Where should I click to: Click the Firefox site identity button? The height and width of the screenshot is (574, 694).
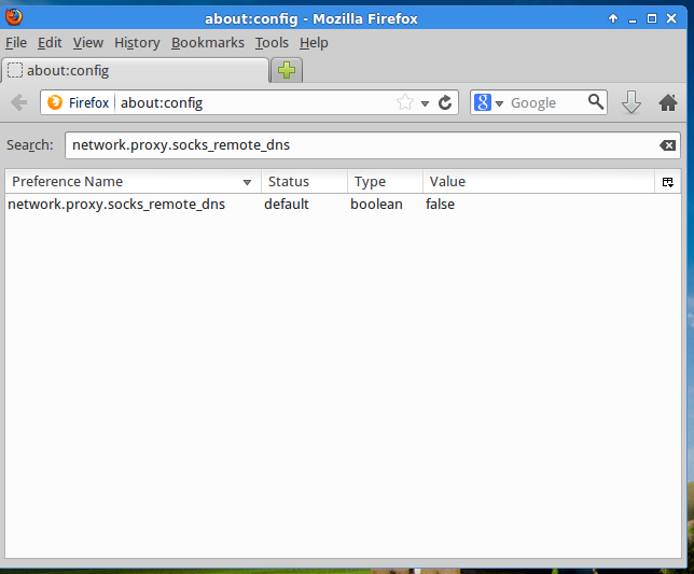[79, 102]
